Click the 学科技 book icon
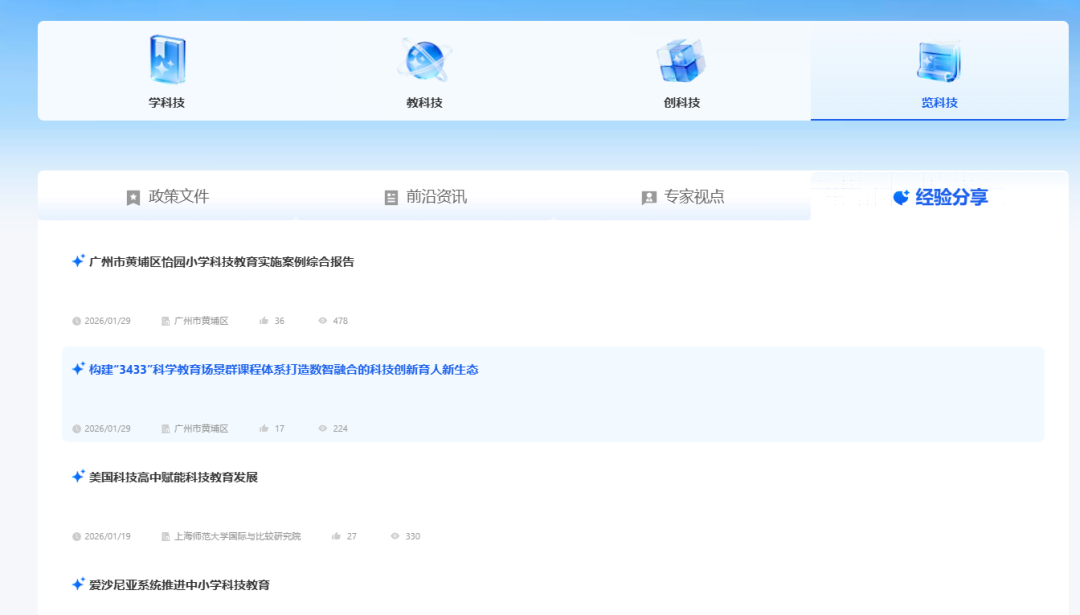1080x615 pixels. click(x=167, y=60)
